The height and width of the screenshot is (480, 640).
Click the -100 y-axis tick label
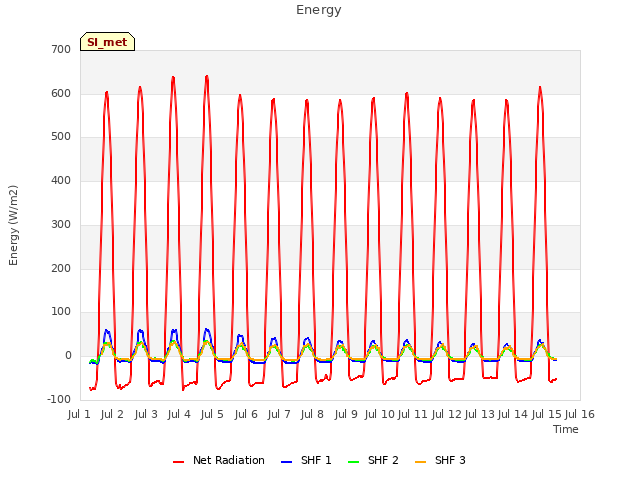(59, 399)
